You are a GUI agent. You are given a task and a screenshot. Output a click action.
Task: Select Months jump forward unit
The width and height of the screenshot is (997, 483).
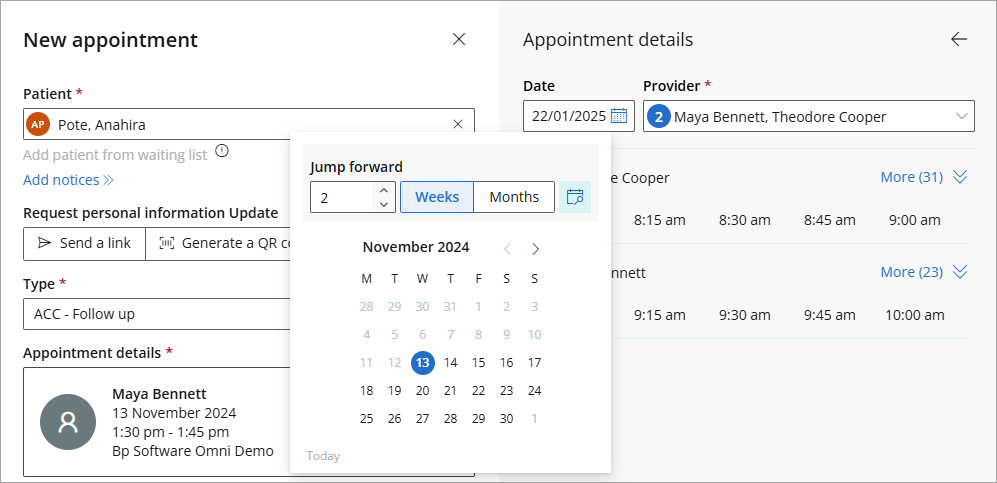coord(514,197)
